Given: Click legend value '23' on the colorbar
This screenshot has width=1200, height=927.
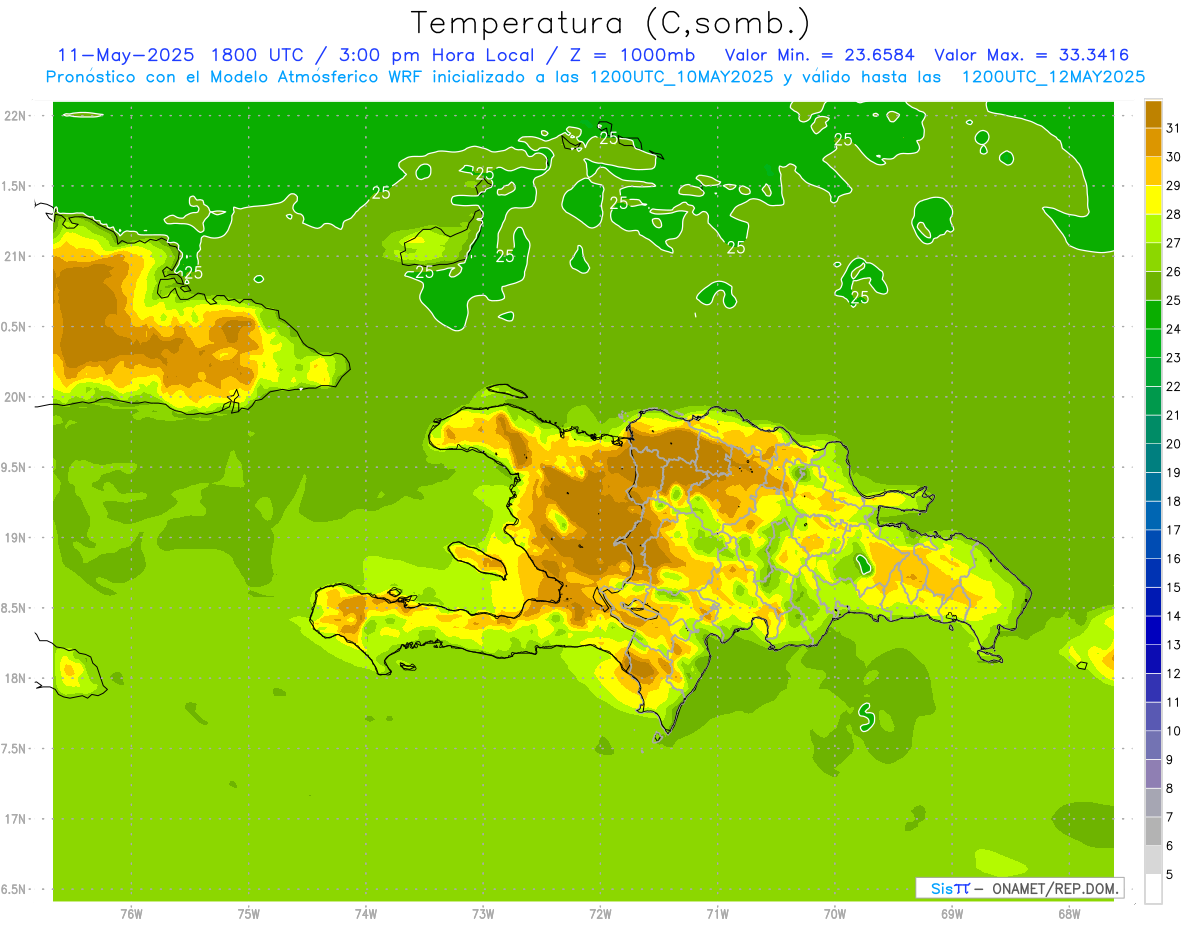Looking at the screenshot, I should click(1173, 358).
